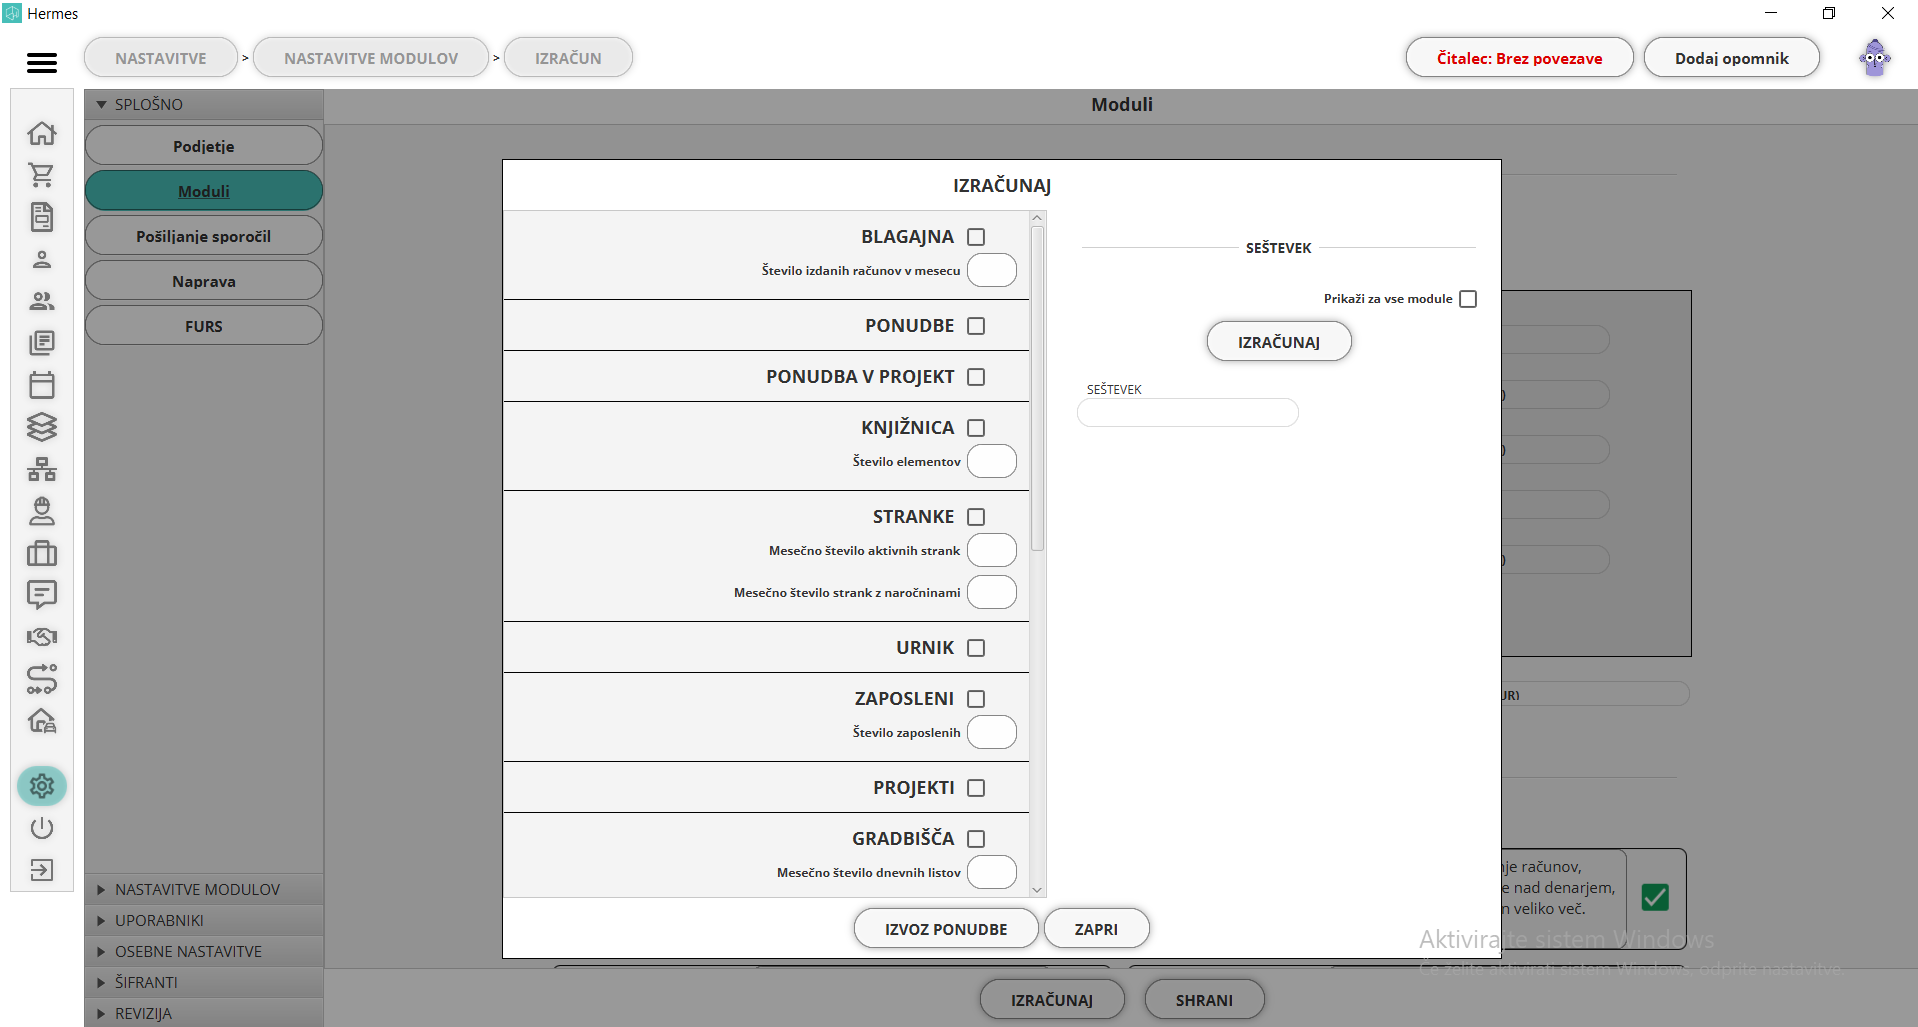Toggle the green checkmark box at bottom right
This screenshot has height=1027, width=1918.
(1655, 897)
